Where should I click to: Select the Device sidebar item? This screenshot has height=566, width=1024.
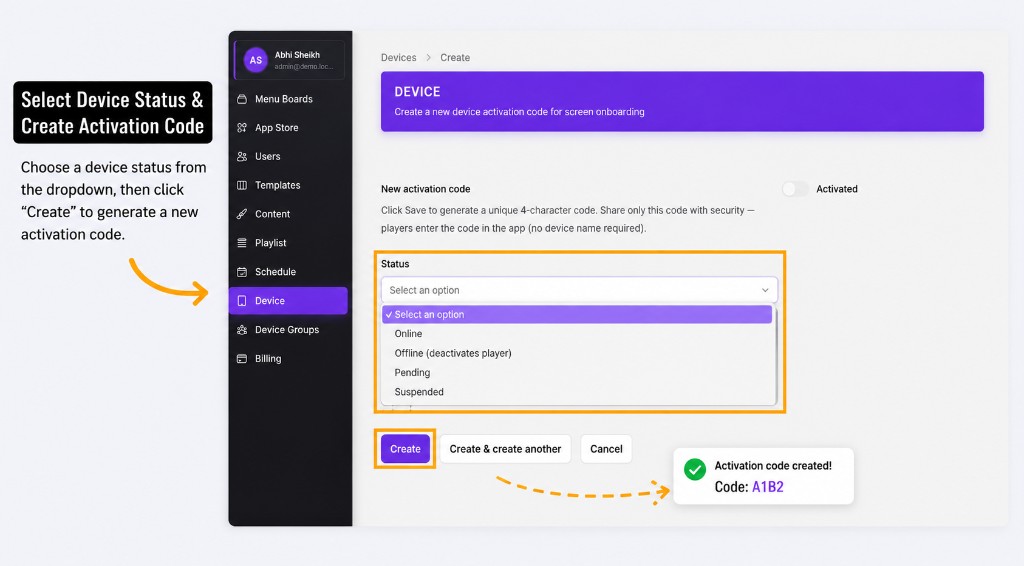[288, 301]
